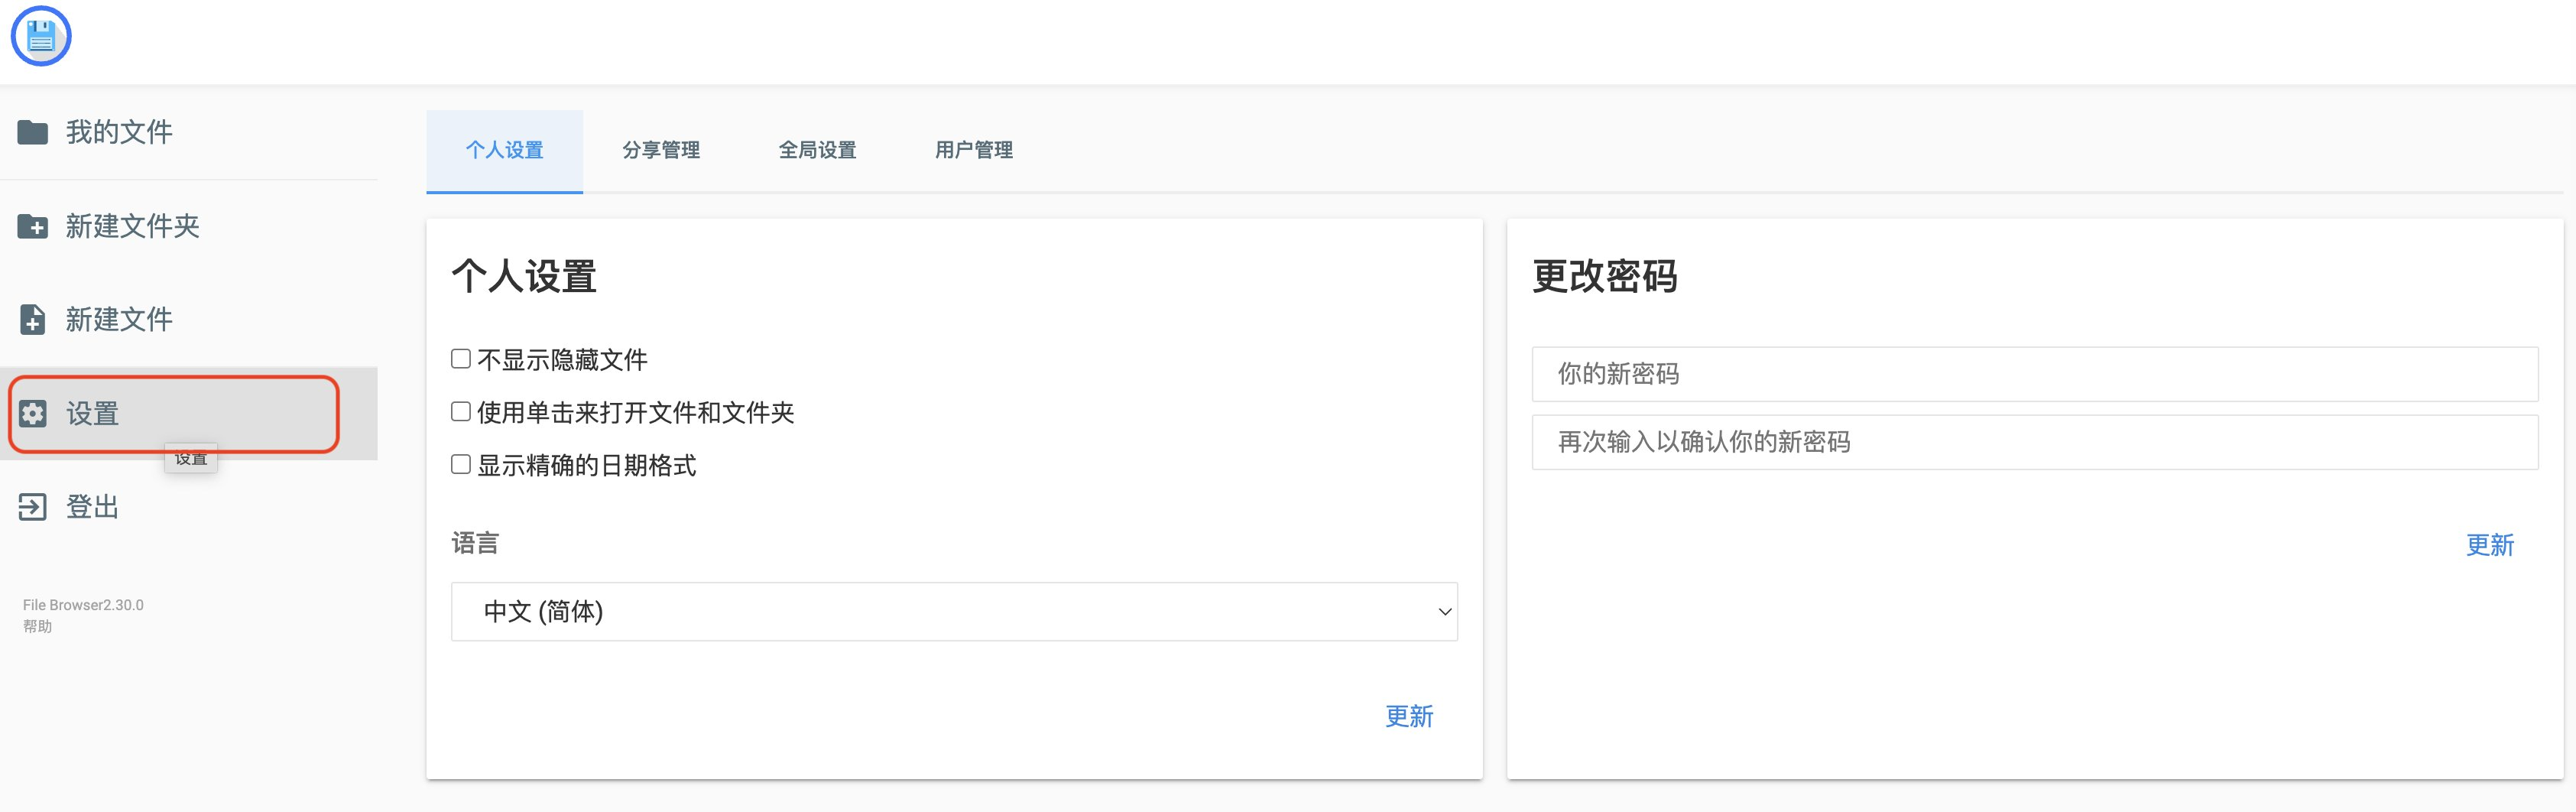Switch to the 分享管理 tab

pos(661,150)
